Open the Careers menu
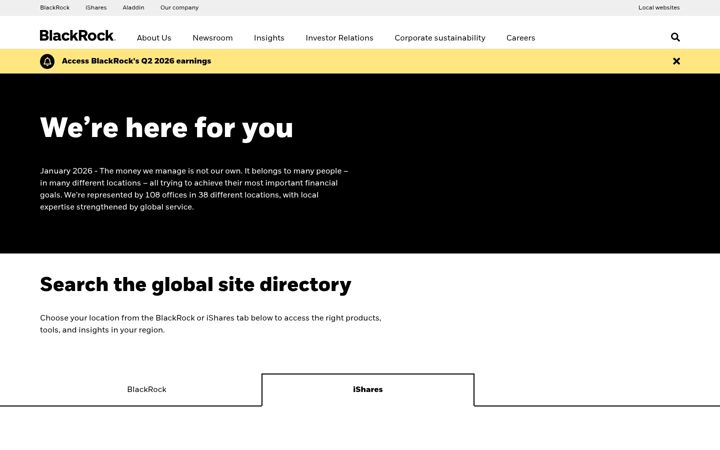Image resolution: width=720 pixels, height=450 pixels. coord(521,38)
